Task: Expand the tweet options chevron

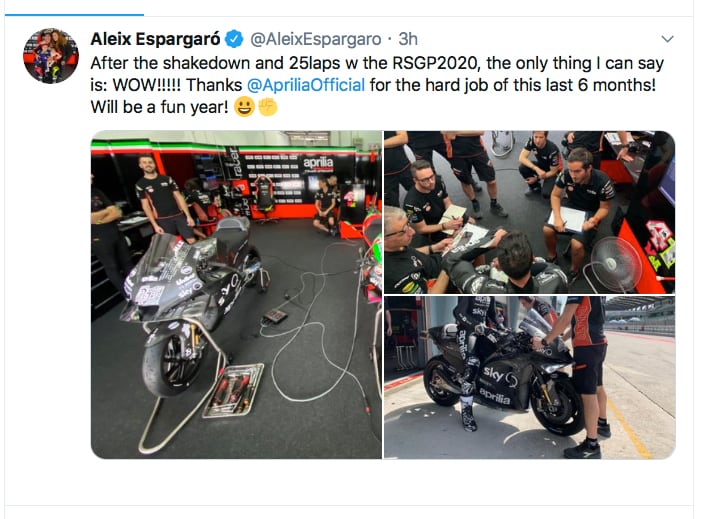Action: [x=667, y=39]
